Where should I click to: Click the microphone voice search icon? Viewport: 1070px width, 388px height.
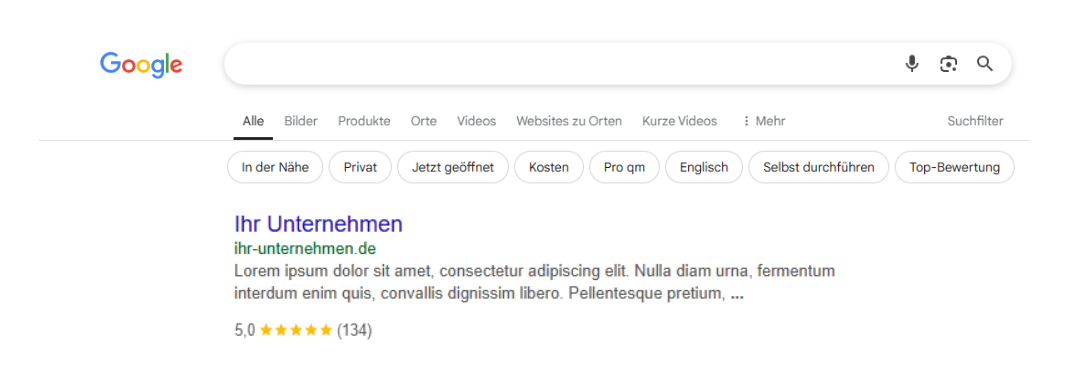912,64
